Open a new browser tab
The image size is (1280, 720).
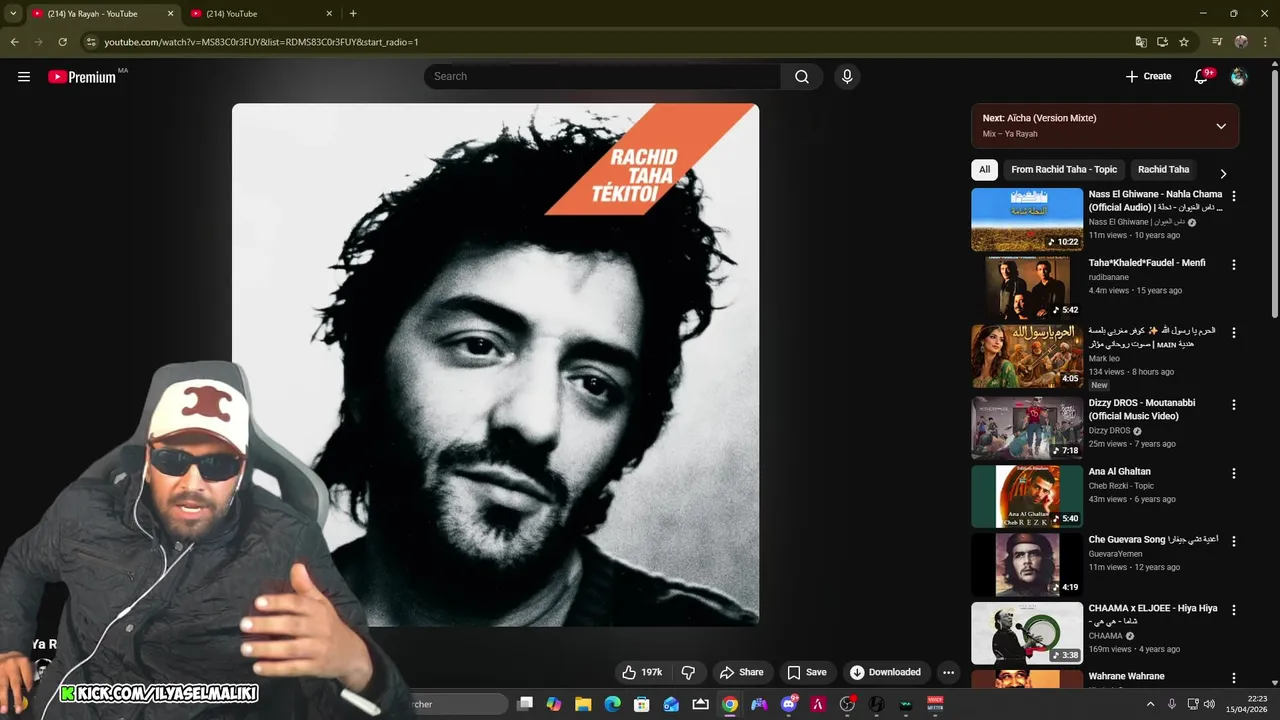353,13
